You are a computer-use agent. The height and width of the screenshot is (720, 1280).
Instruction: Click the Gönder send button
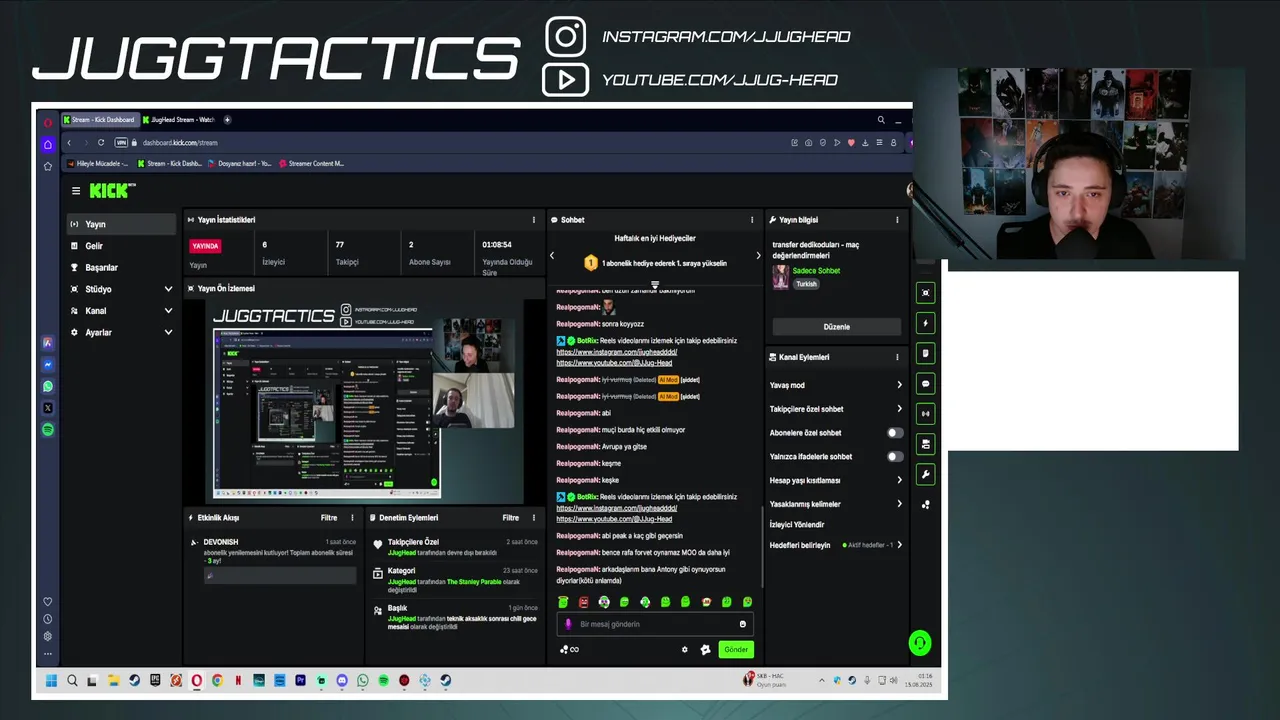coord(736,649)
